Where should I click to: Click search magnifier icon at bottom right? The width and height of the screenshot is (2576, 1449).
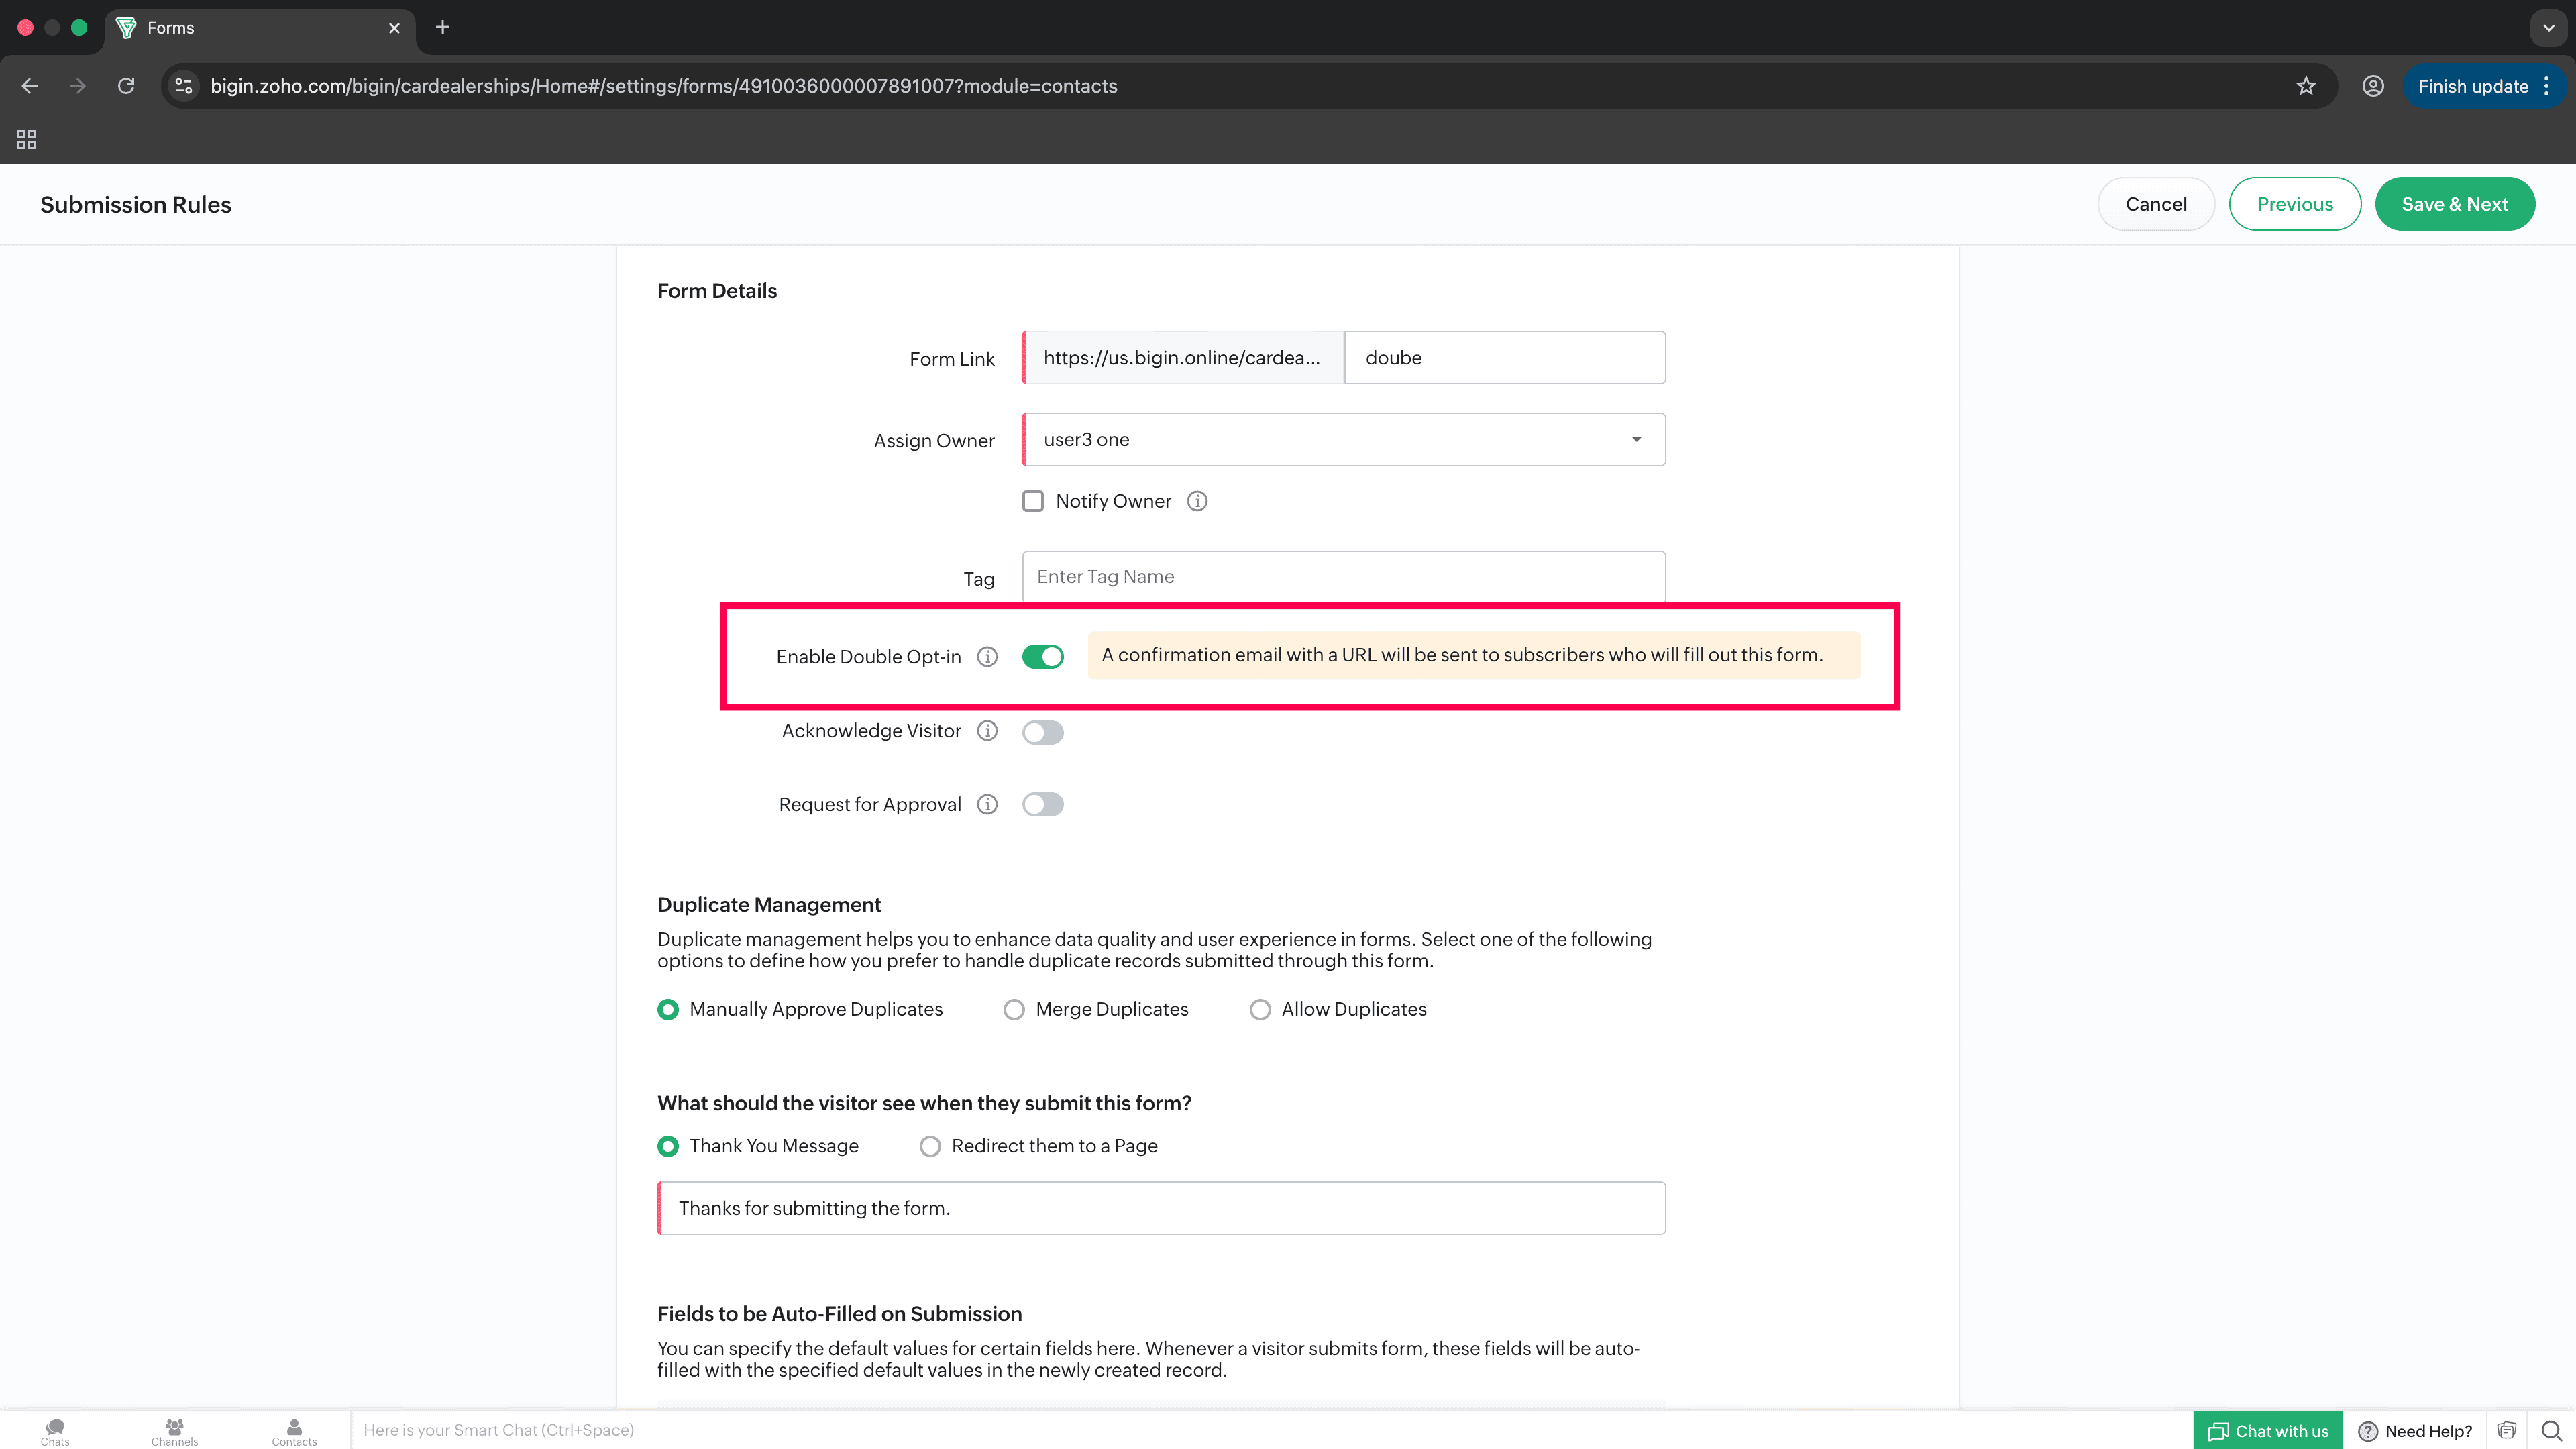2551,1430
